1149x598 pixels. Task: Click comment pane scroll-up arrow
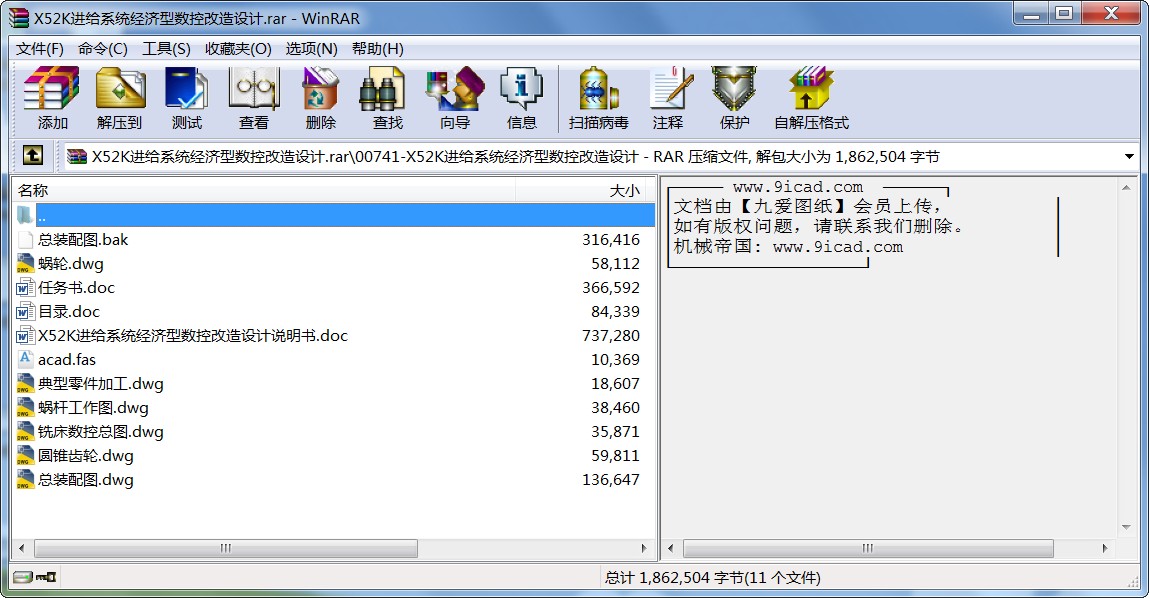tap(1126, 188)
